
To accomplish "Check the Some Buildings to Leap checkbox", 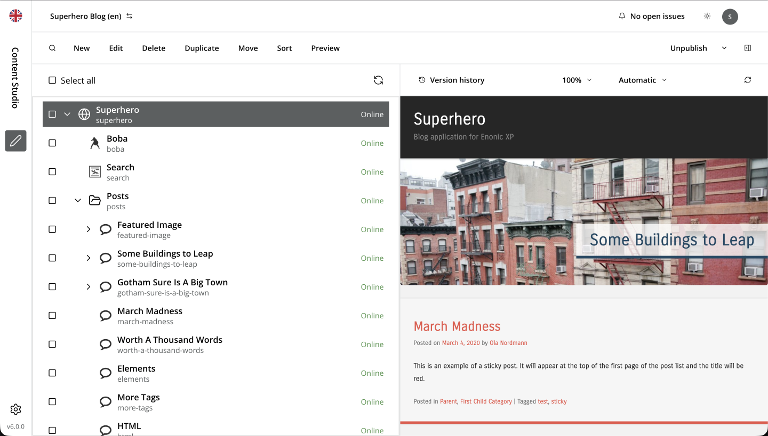I will pyautogui.click(x=52, y=258).
